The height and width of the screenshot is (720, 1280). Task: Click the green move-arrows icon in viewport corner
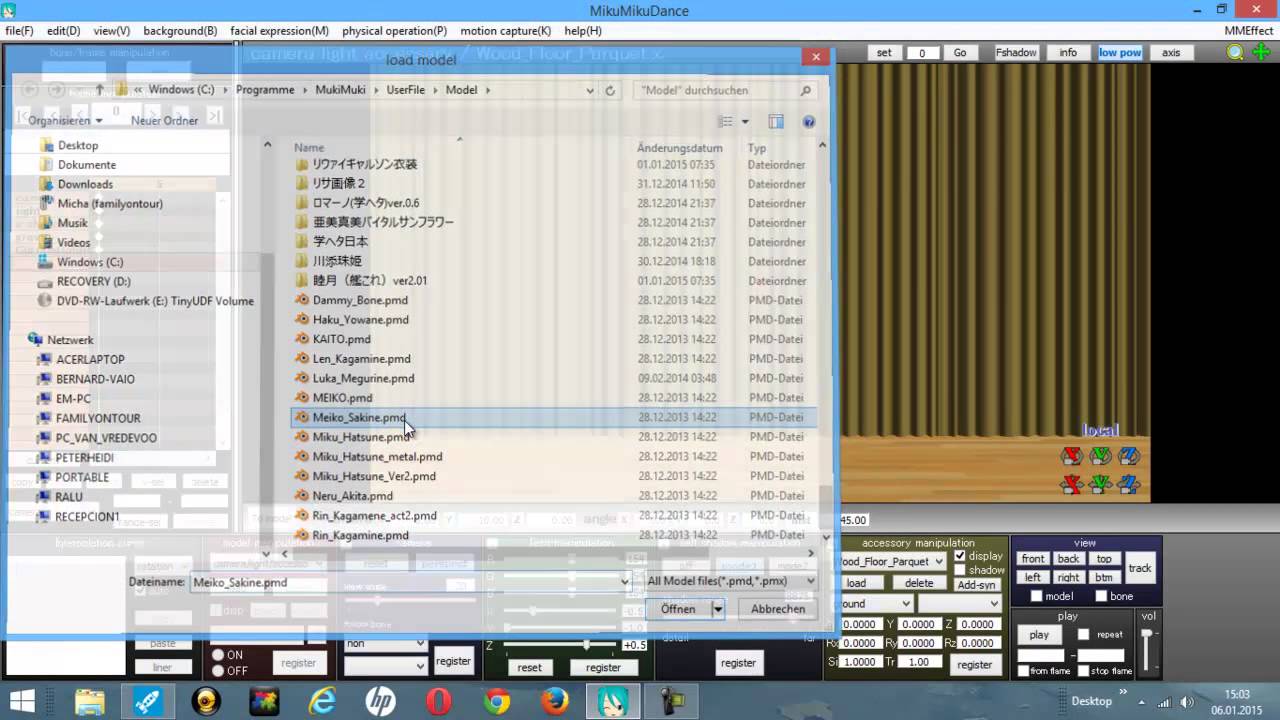(1260, 52)
